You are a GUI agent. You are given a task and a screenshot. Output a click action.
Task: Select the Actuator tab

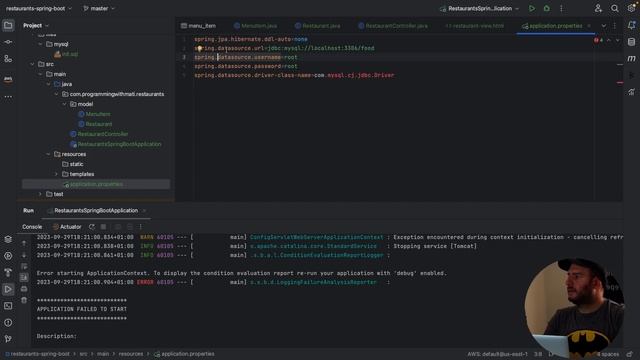pyautogui.click(x=67, y=227)
